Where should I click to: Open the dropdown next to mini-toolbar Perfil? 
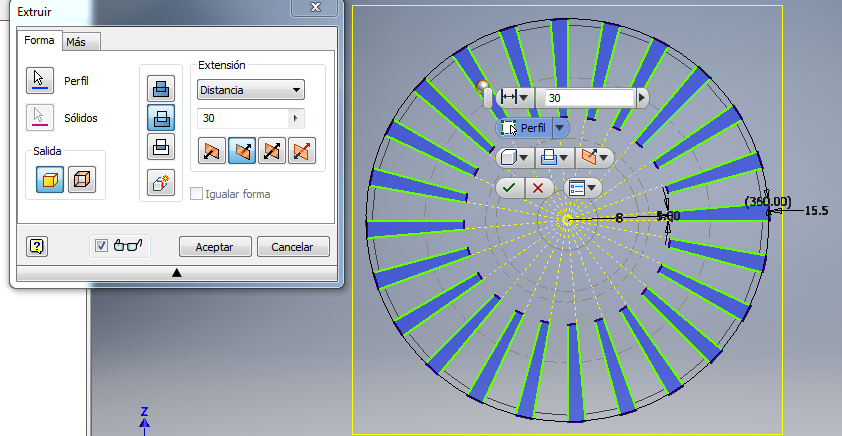click(x=560, y=128)
